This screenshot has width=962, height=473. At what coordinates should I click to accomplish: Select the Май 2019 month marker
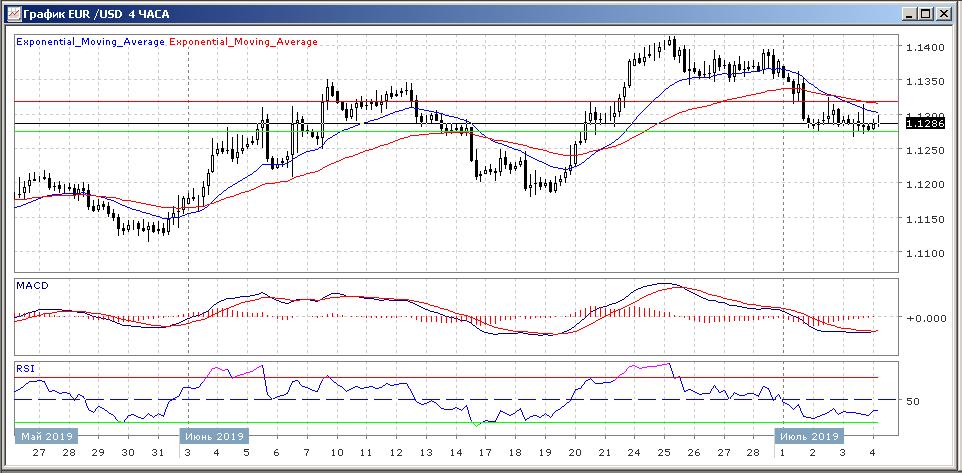point(45,437)
